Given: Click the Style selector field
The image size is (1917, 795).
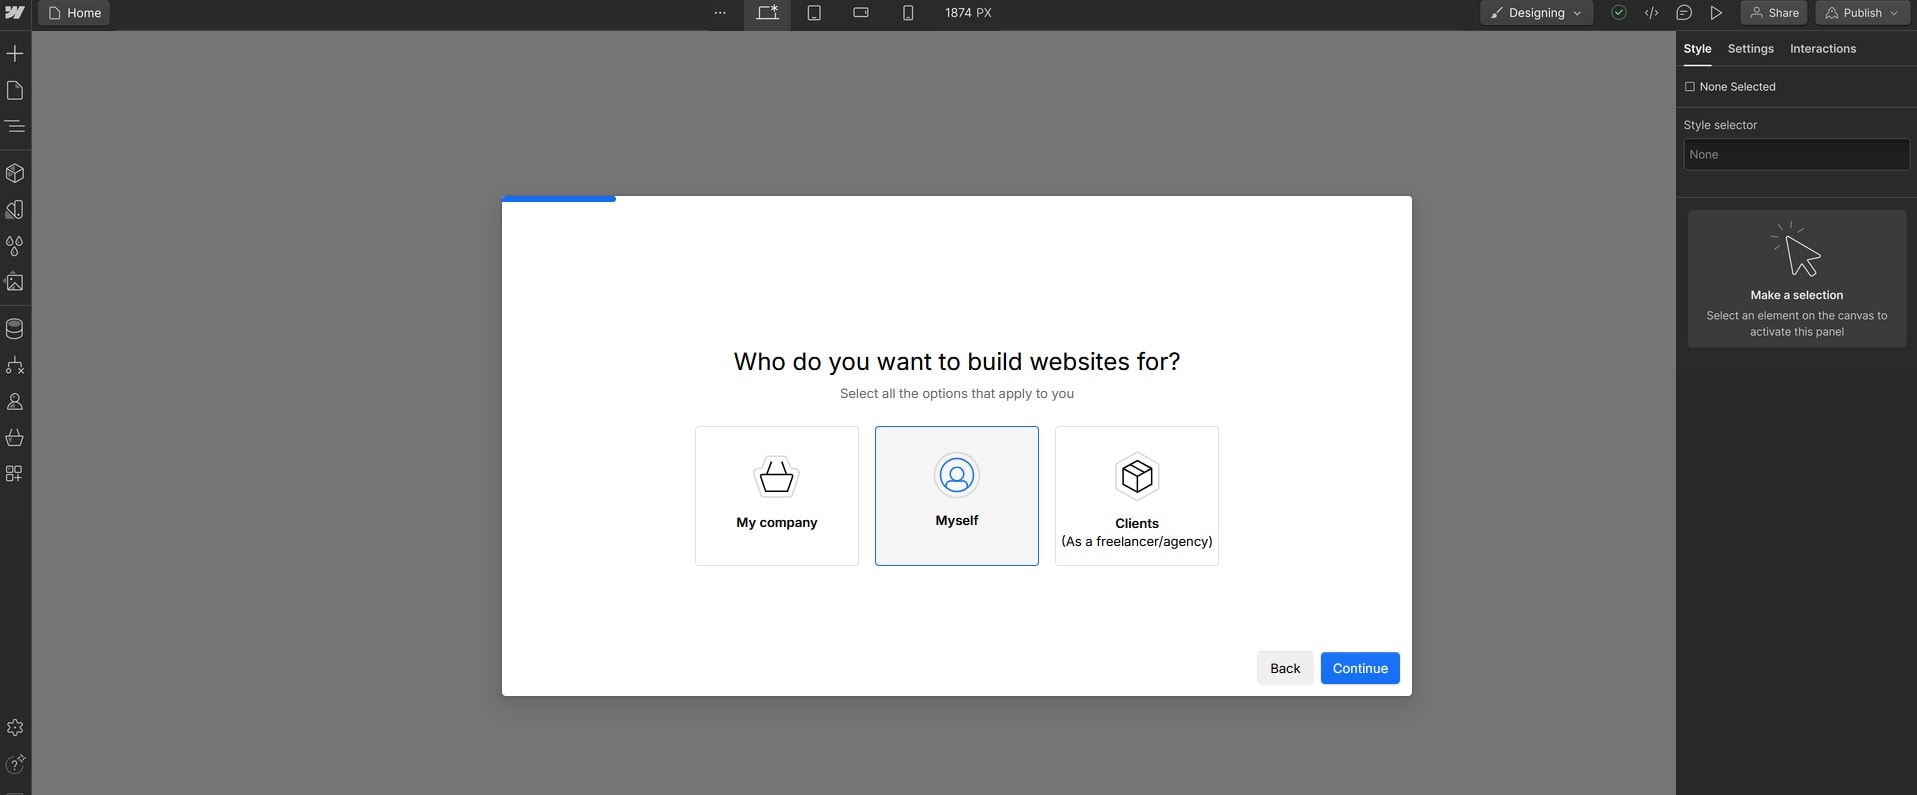Looking at the screenshot, I should click(x=1796, y=155).
